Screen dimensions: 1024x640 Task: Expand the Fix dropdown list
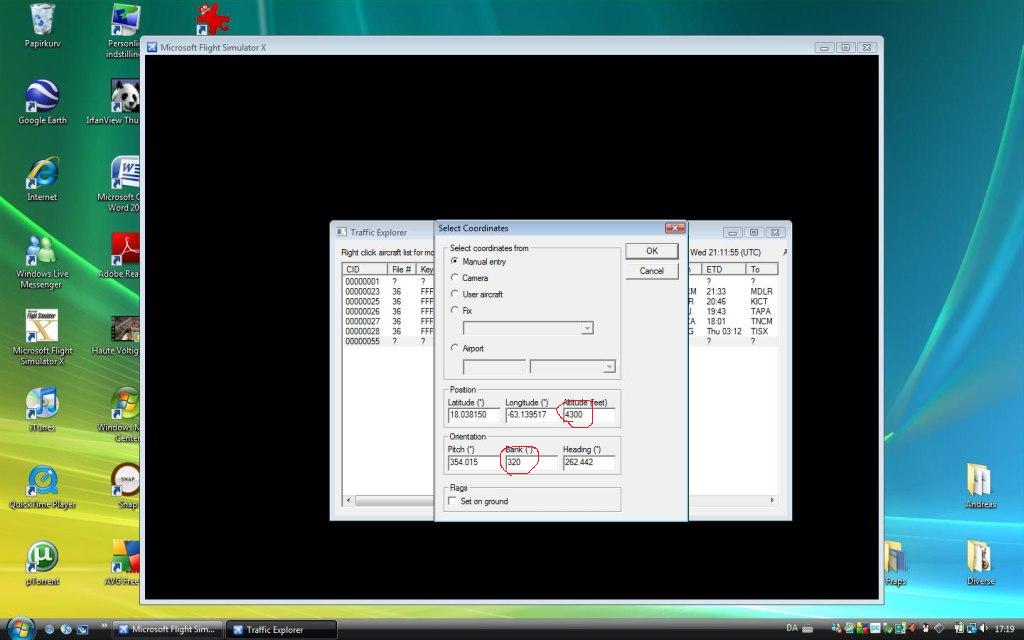tap(587, 328)
